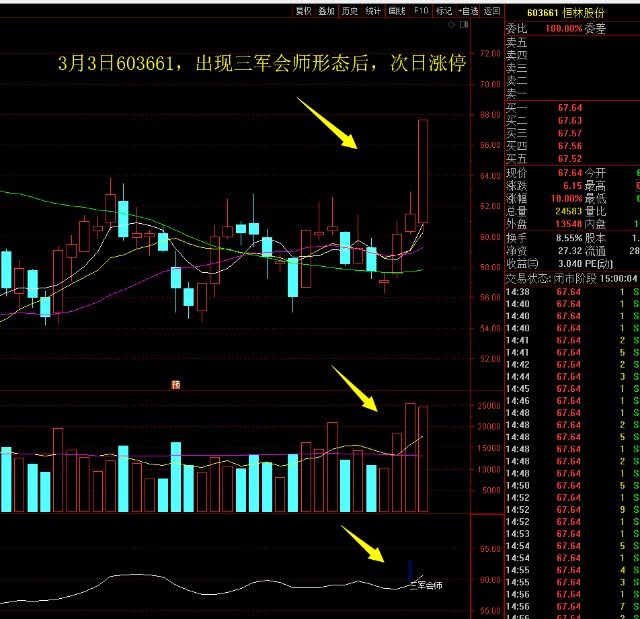Toggle the small panel icon beside diamond
640x619 pixels.
[463, 24]
